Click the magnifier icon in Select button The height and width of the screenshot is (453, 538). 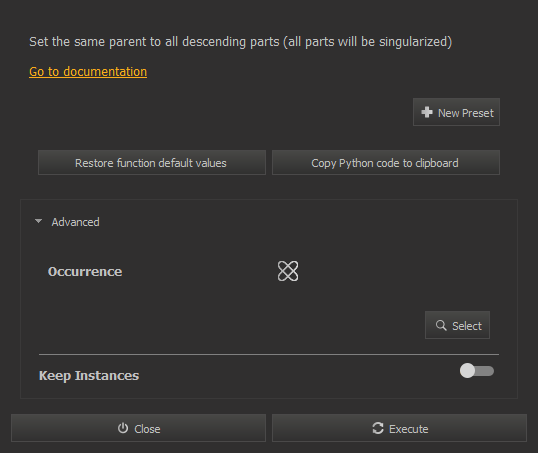click(441, 325)
